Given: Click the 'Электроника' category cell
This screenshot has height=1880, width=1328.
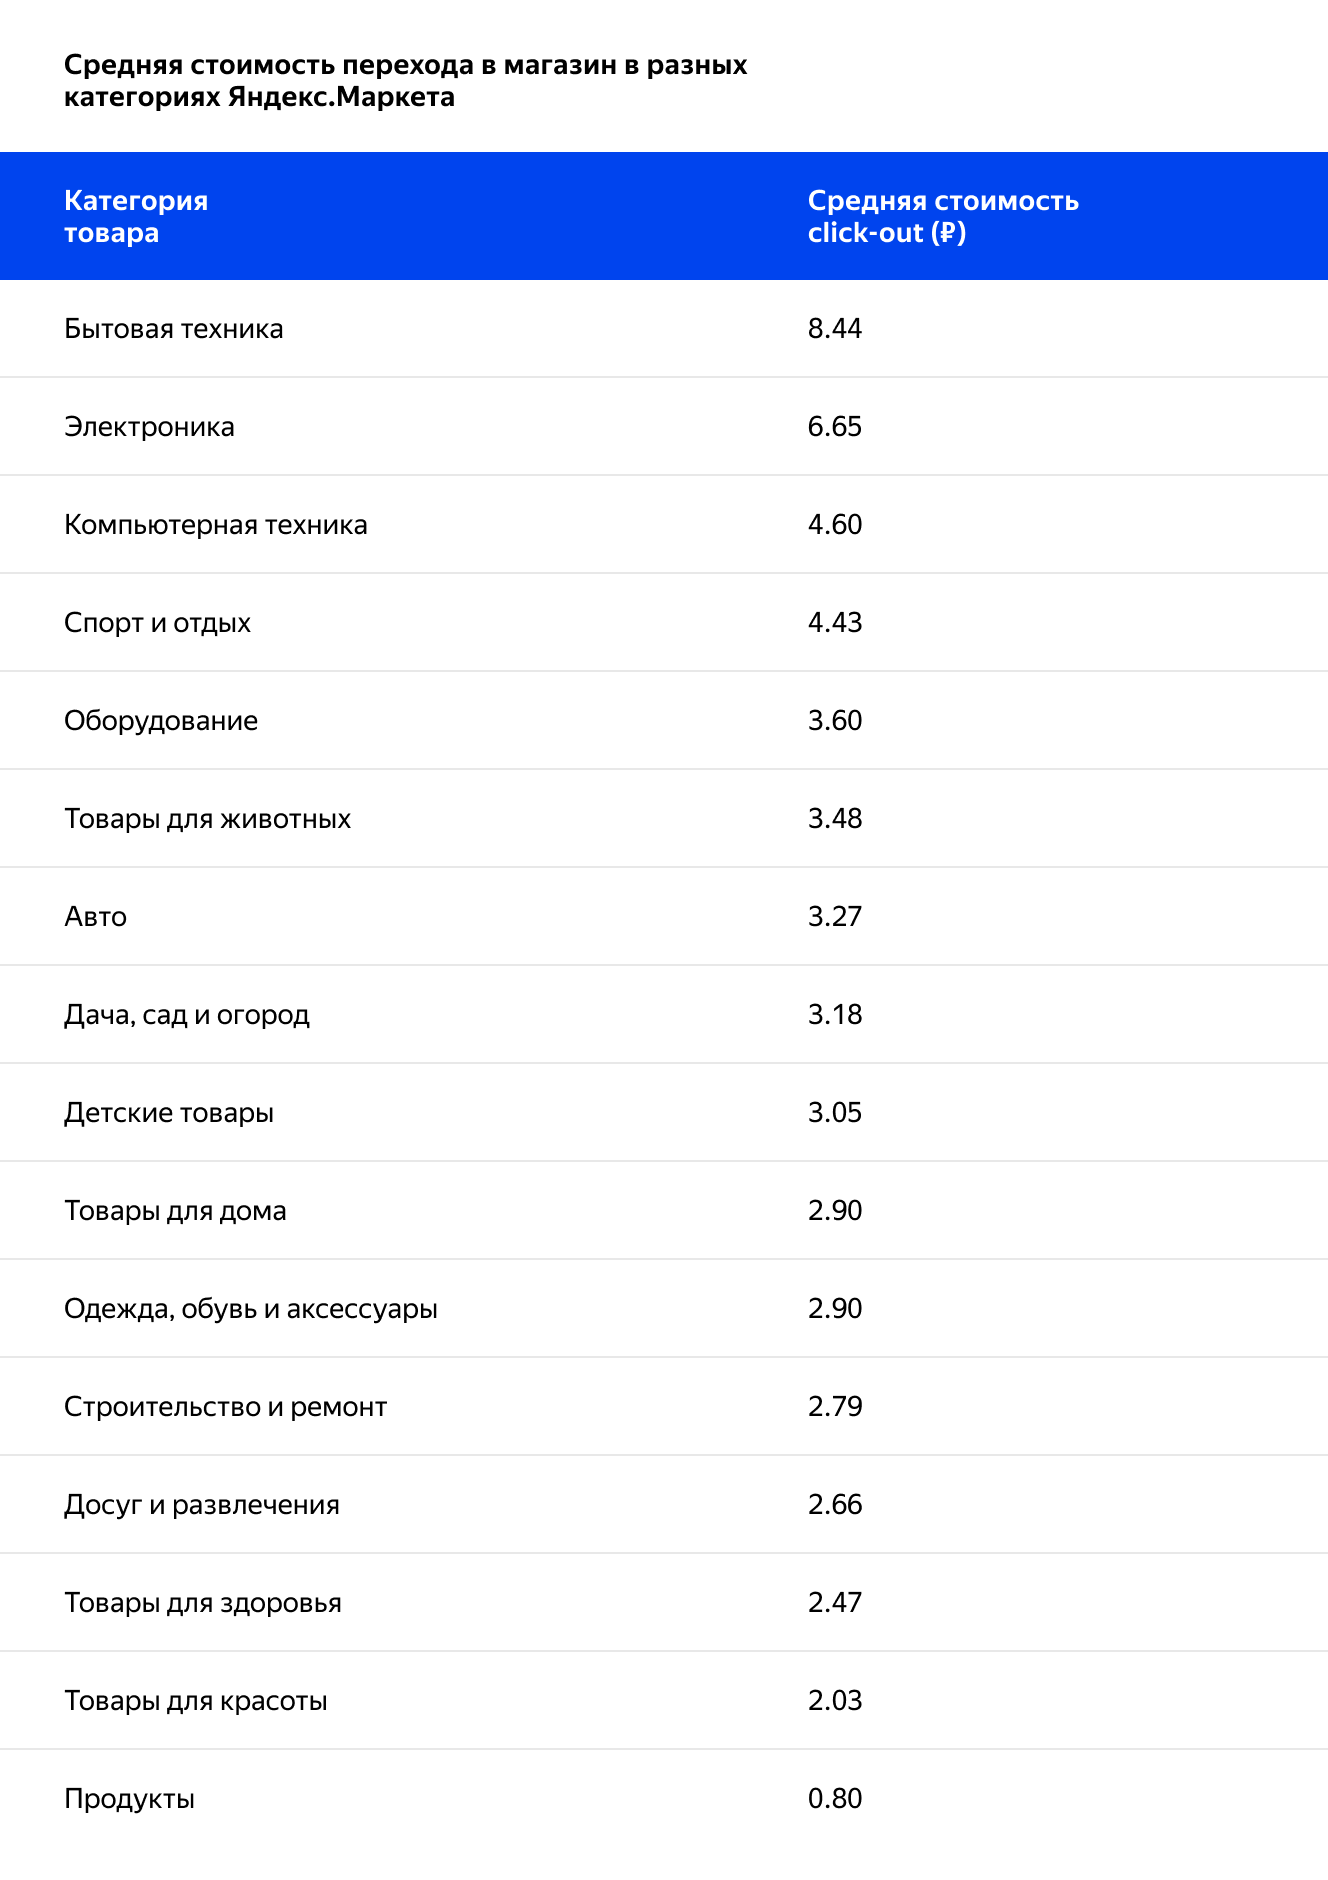Looking at the screenshot, I should [x=149, y=427].
